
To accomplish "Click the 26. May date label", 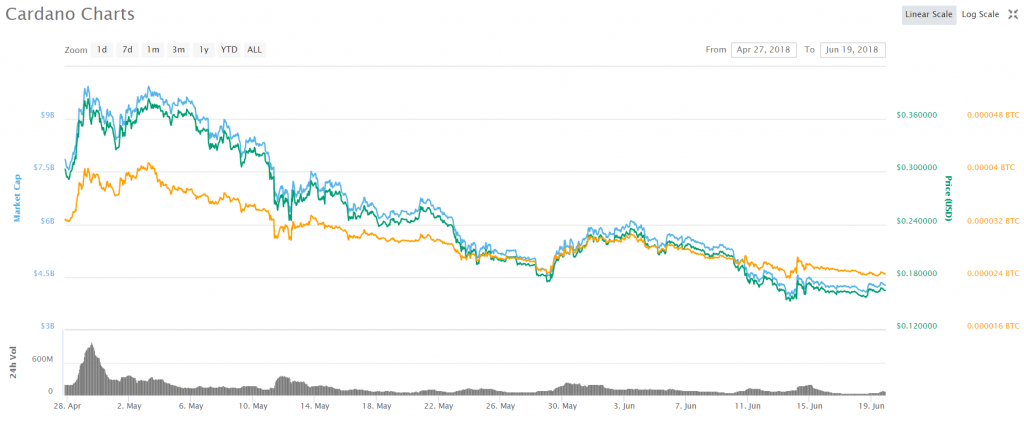I will point(500,406).
